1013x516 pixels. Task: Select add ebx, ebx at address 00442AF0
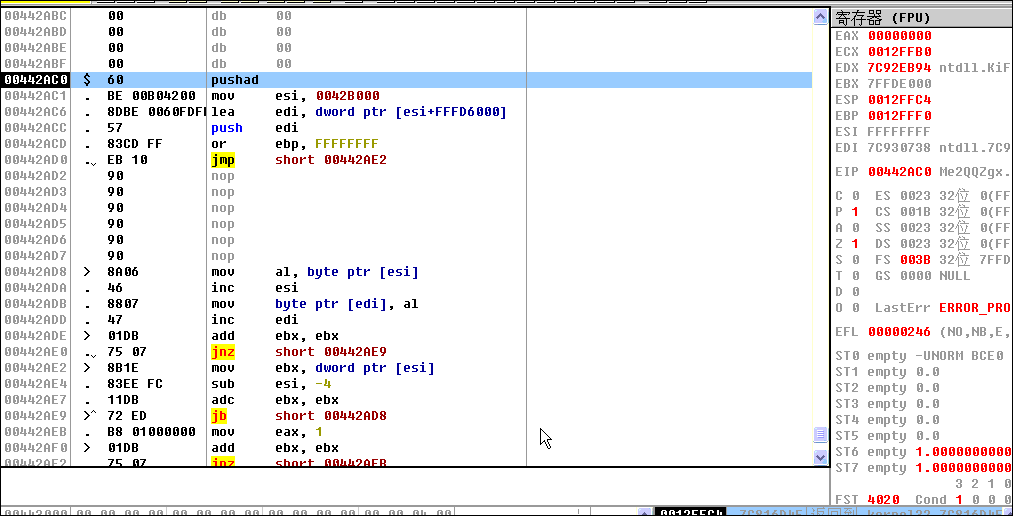point(275,448)
